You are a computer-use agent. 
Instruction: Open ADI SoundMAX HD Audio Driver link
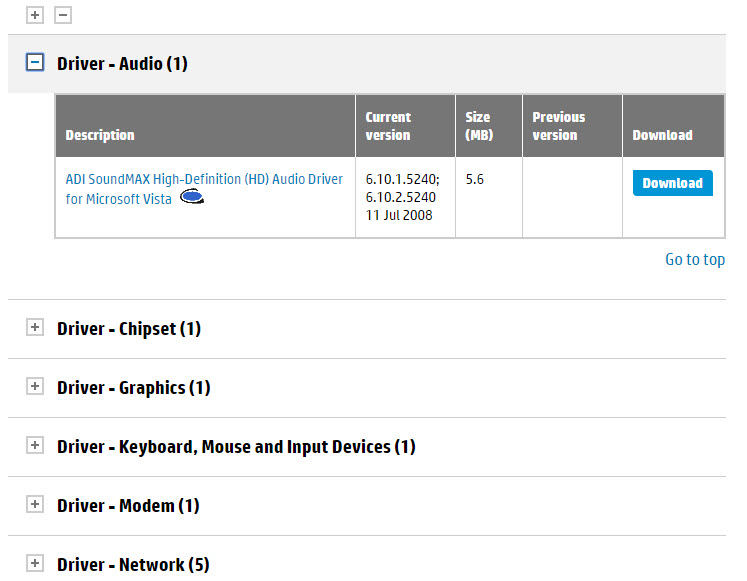click(204, 189)
